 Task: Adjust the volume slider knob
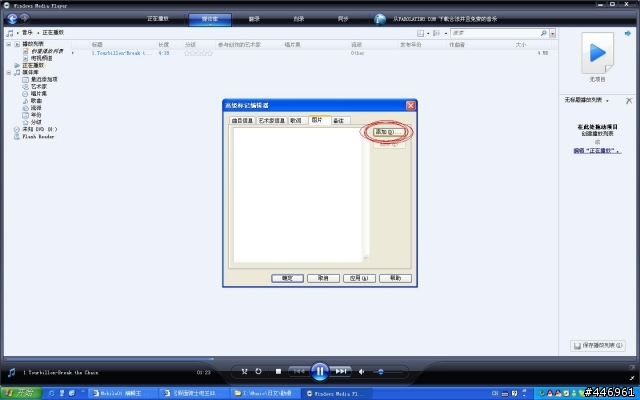point(381,372)
